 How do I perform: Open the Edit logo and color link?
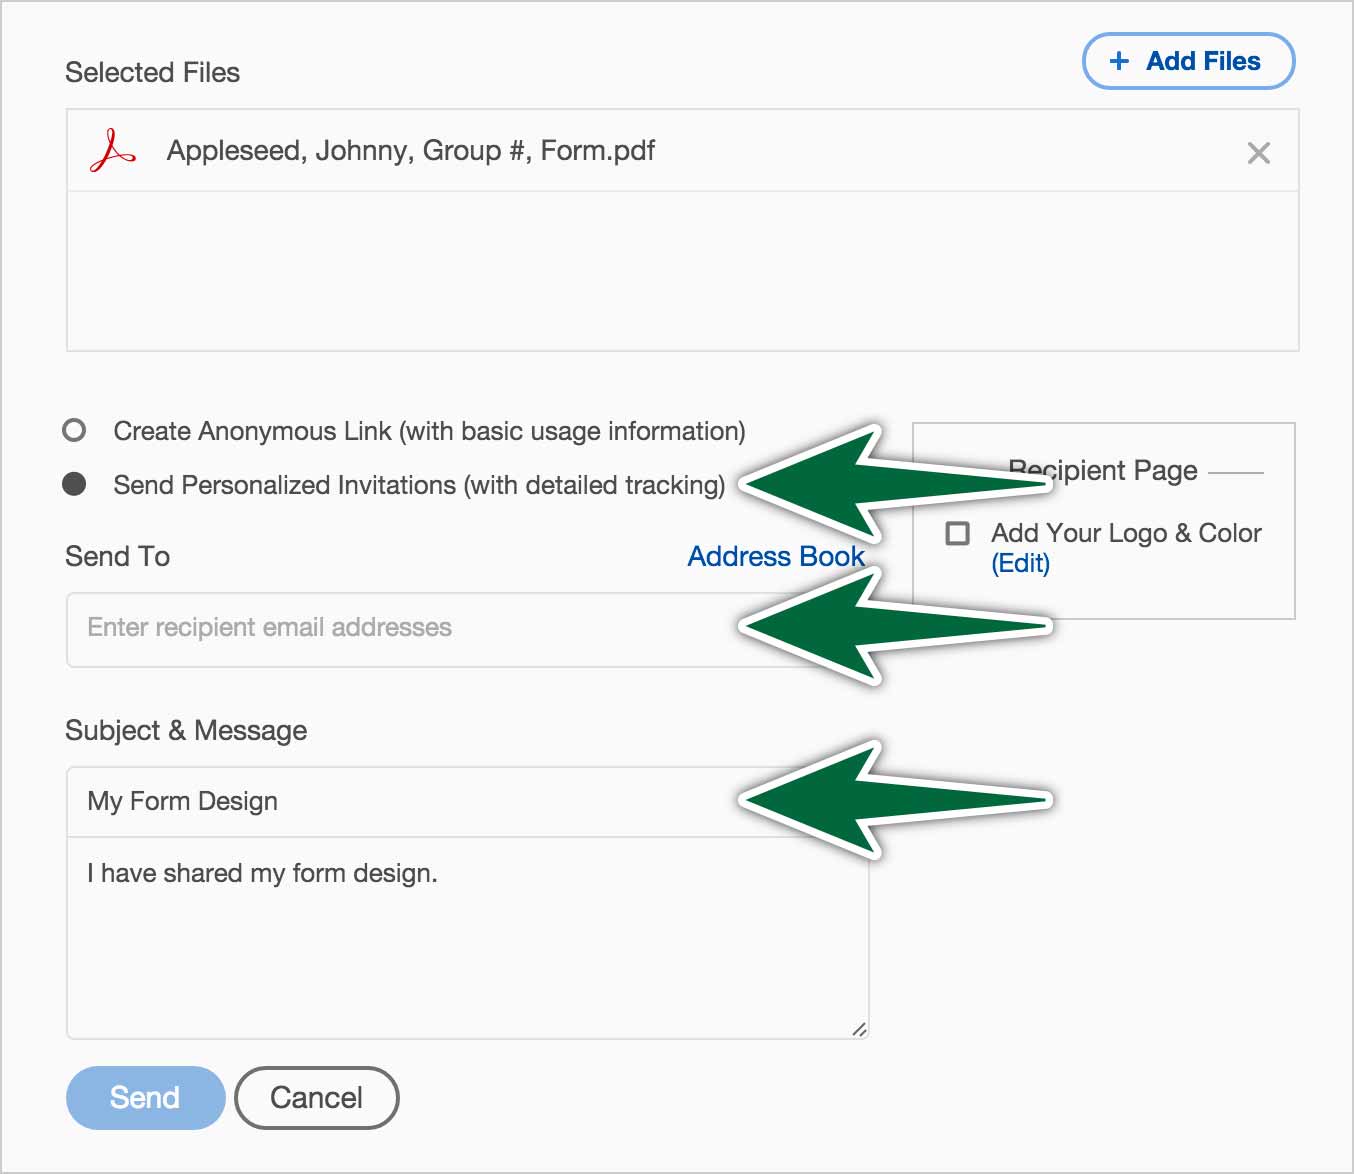click(x=1020, y=564)
